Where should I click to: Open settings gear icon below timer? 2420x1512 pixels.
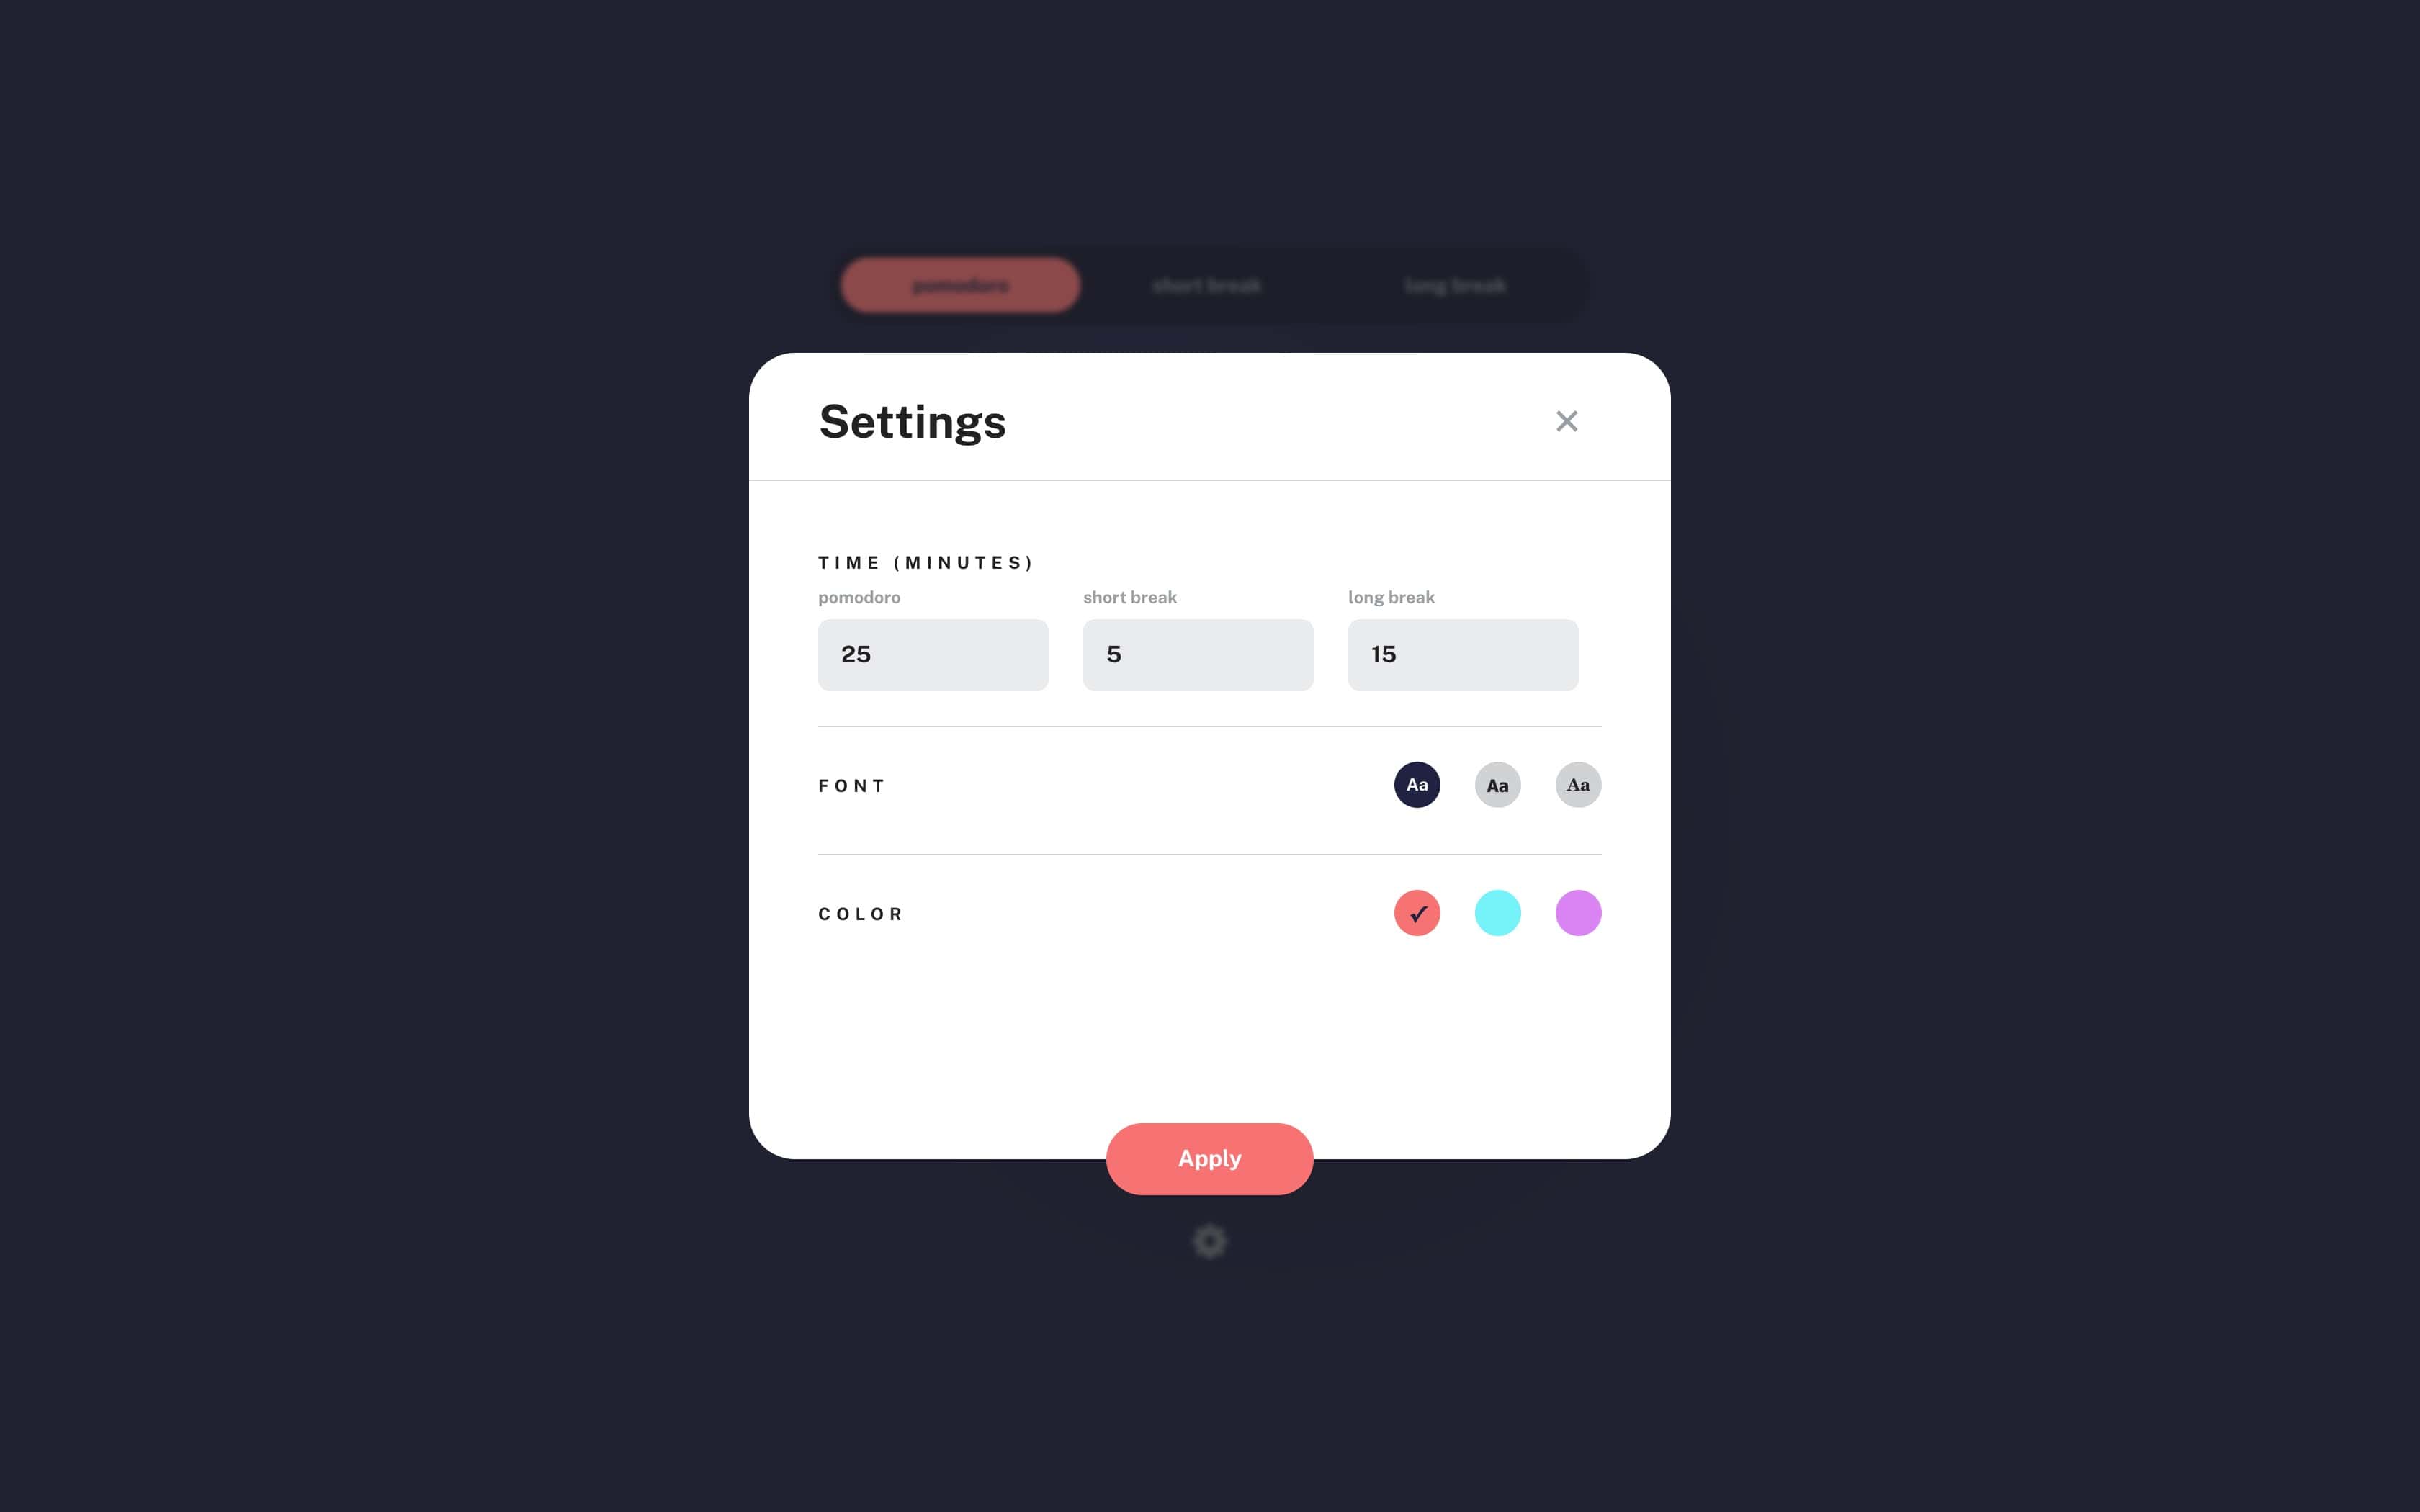pos(1209,1241)
